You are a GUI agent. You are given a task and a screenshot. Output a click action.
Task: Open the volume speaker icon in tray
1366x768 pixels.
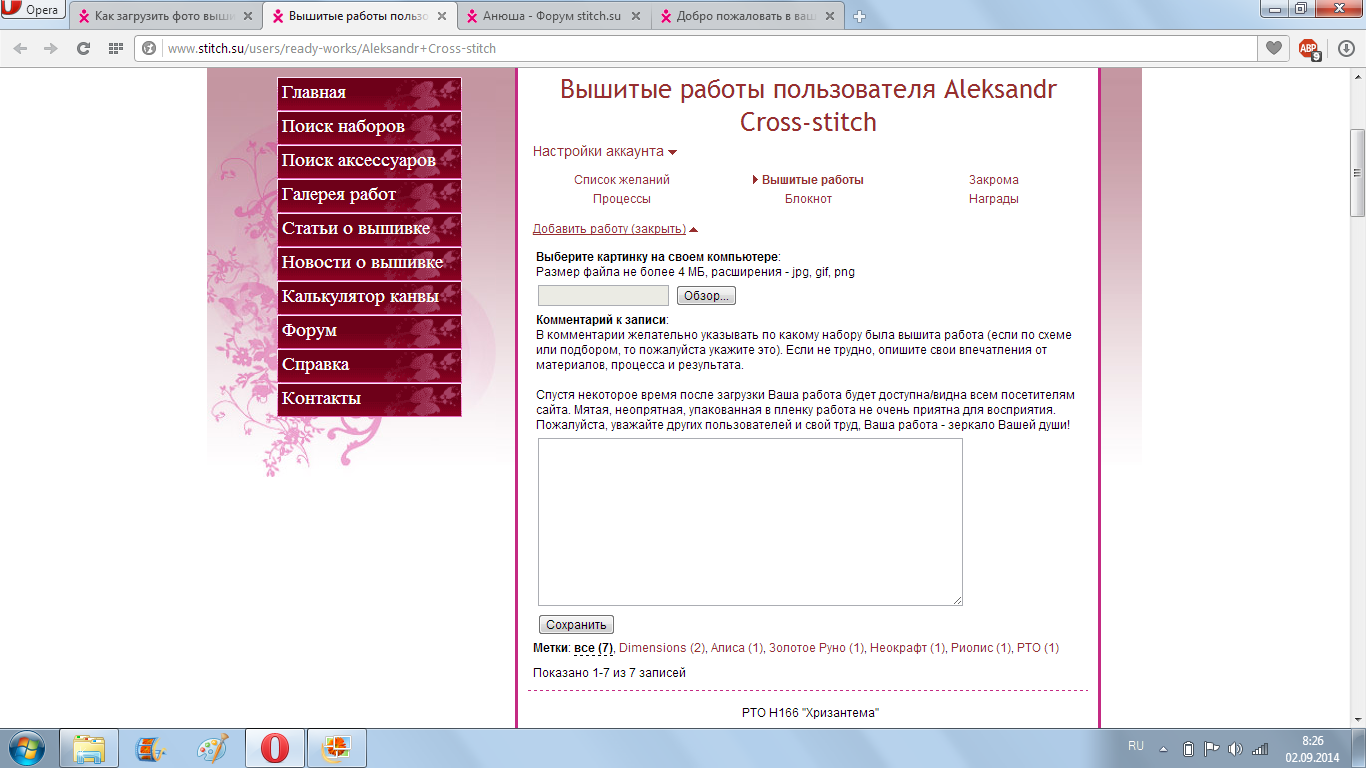click(x=1235, y=748)
